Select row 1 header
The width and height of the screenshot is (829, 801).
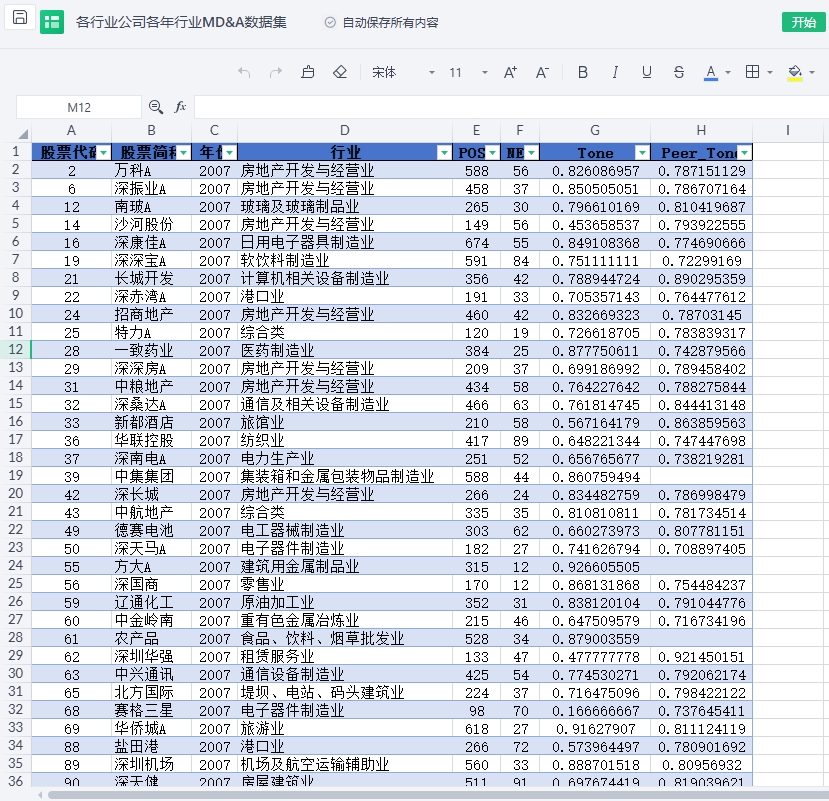pyautogui.click(x=15, y=152)
